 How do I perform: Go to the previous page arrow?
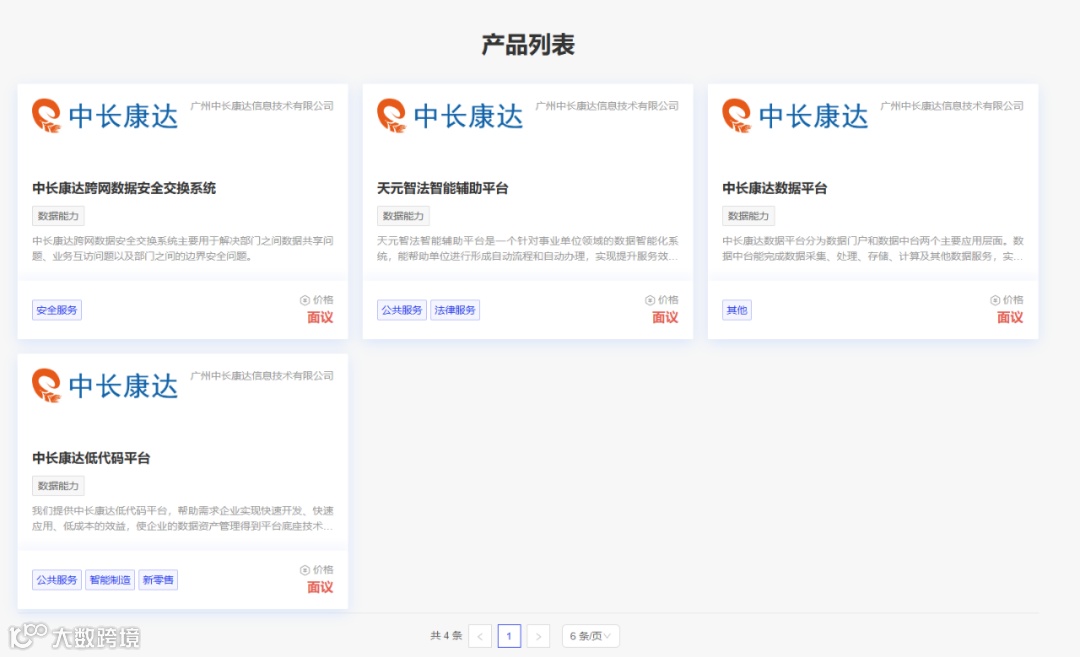480,636
